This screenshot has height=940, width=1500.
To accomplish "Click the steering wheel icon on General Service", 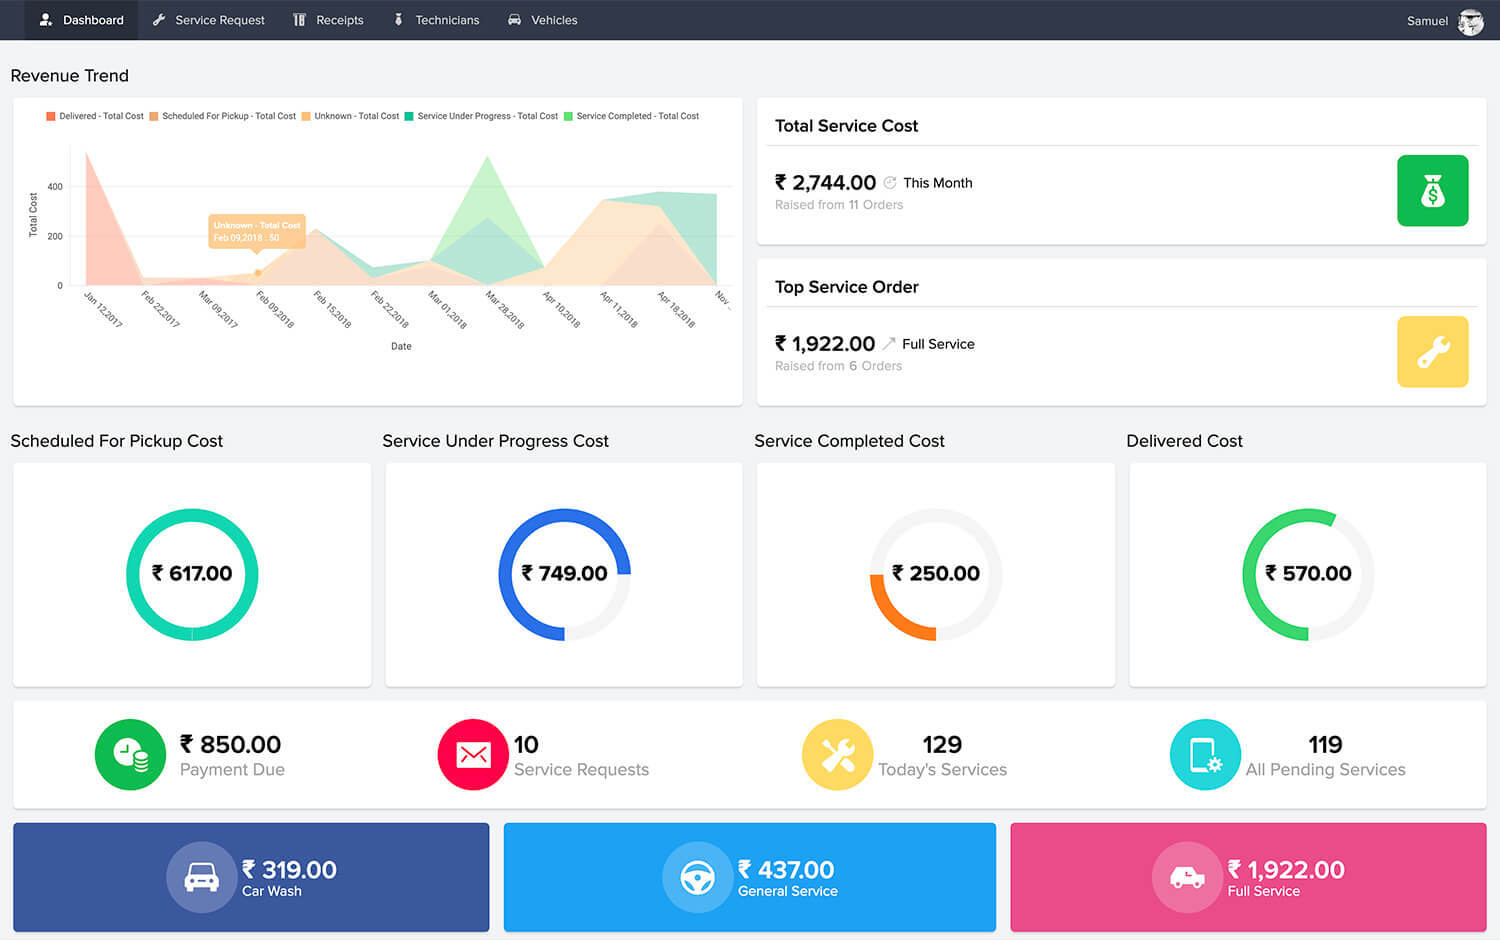I will 697,877.
